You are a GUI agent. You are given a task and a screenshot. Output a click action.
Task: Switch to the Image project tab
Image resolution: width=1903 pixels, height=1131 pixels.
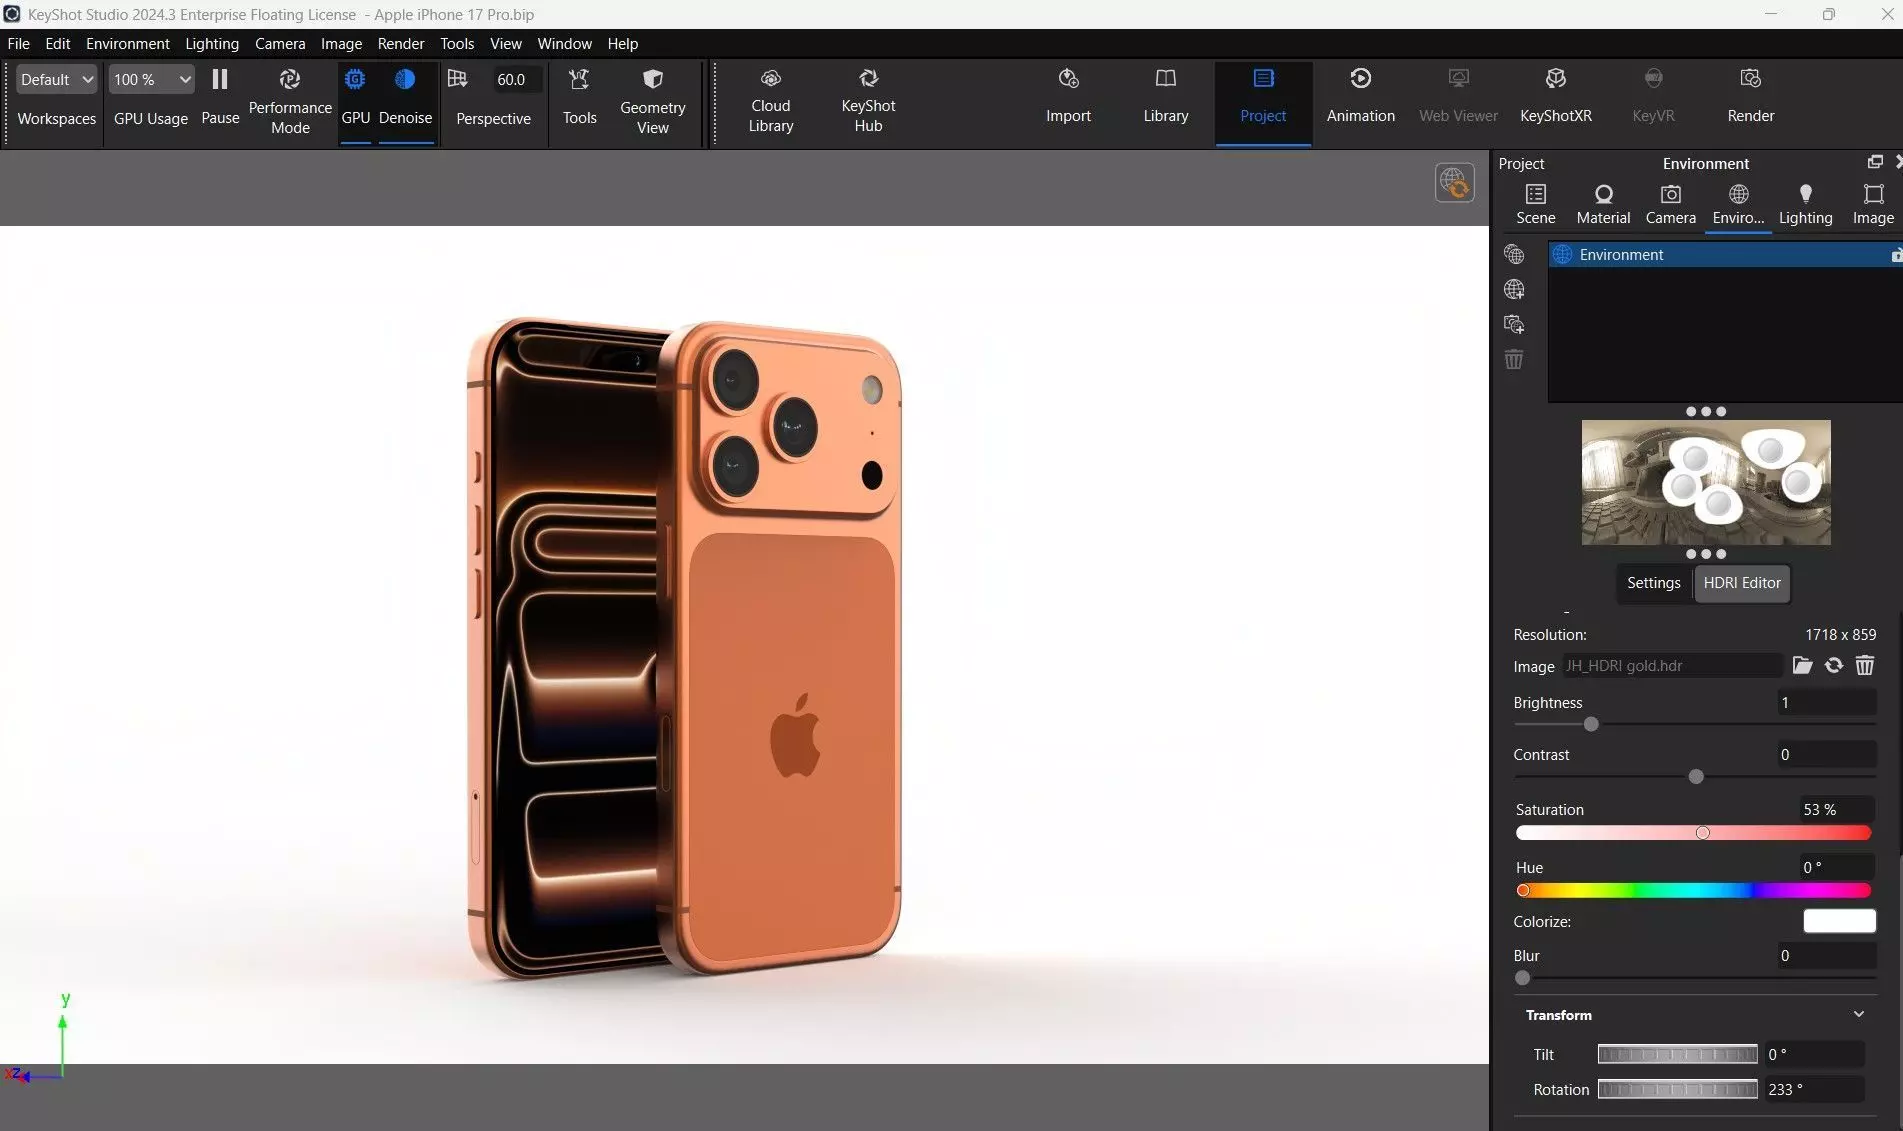[1873, 204]
